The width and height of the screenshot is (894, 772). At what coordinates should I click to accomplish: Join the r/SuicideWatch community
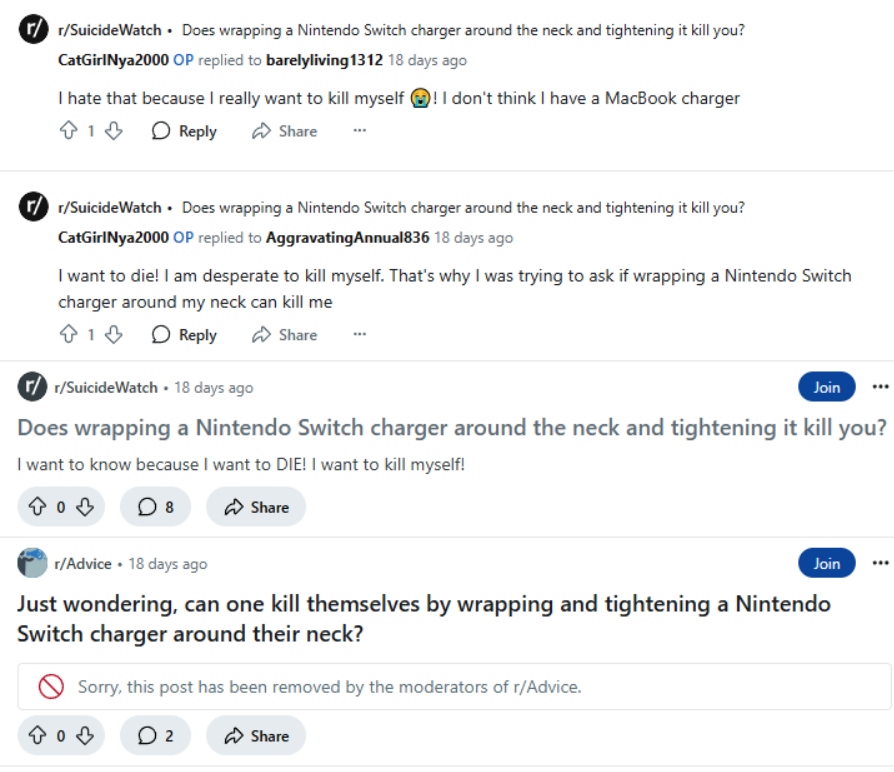pyautogui.click(x=826, y=387)
